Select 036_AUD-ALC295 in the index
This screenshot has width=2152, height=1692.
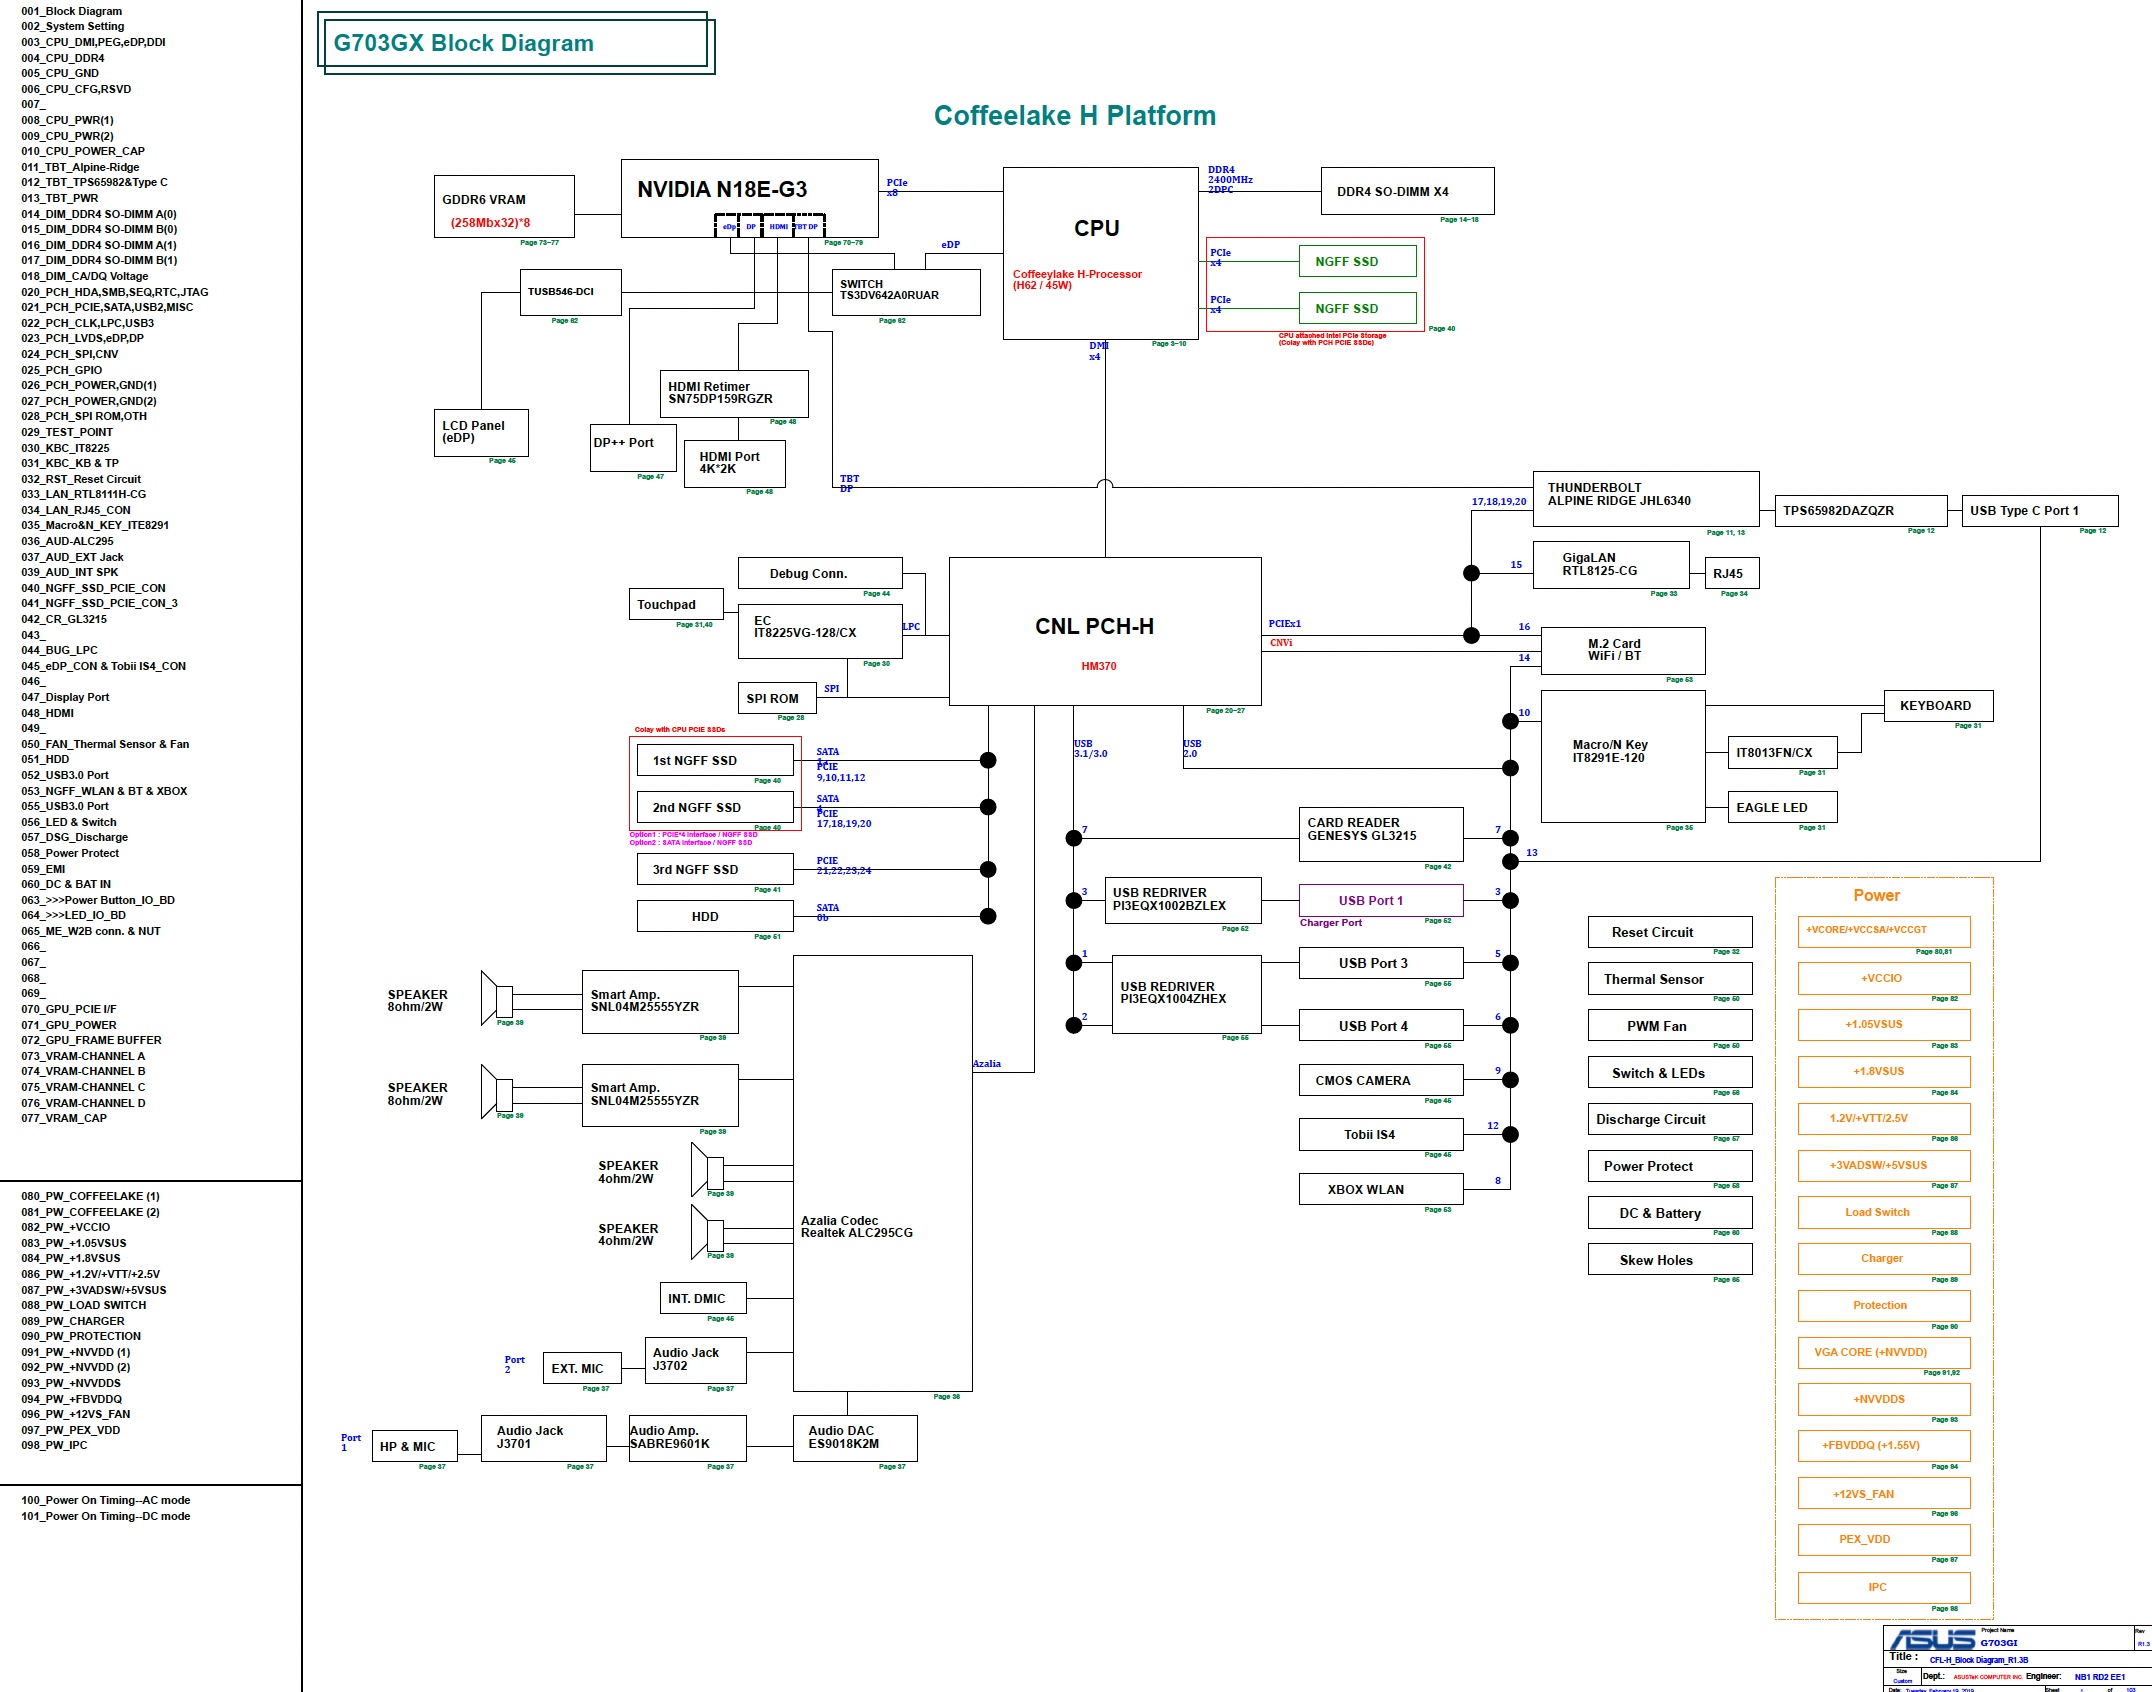click(x=67, y=541)
